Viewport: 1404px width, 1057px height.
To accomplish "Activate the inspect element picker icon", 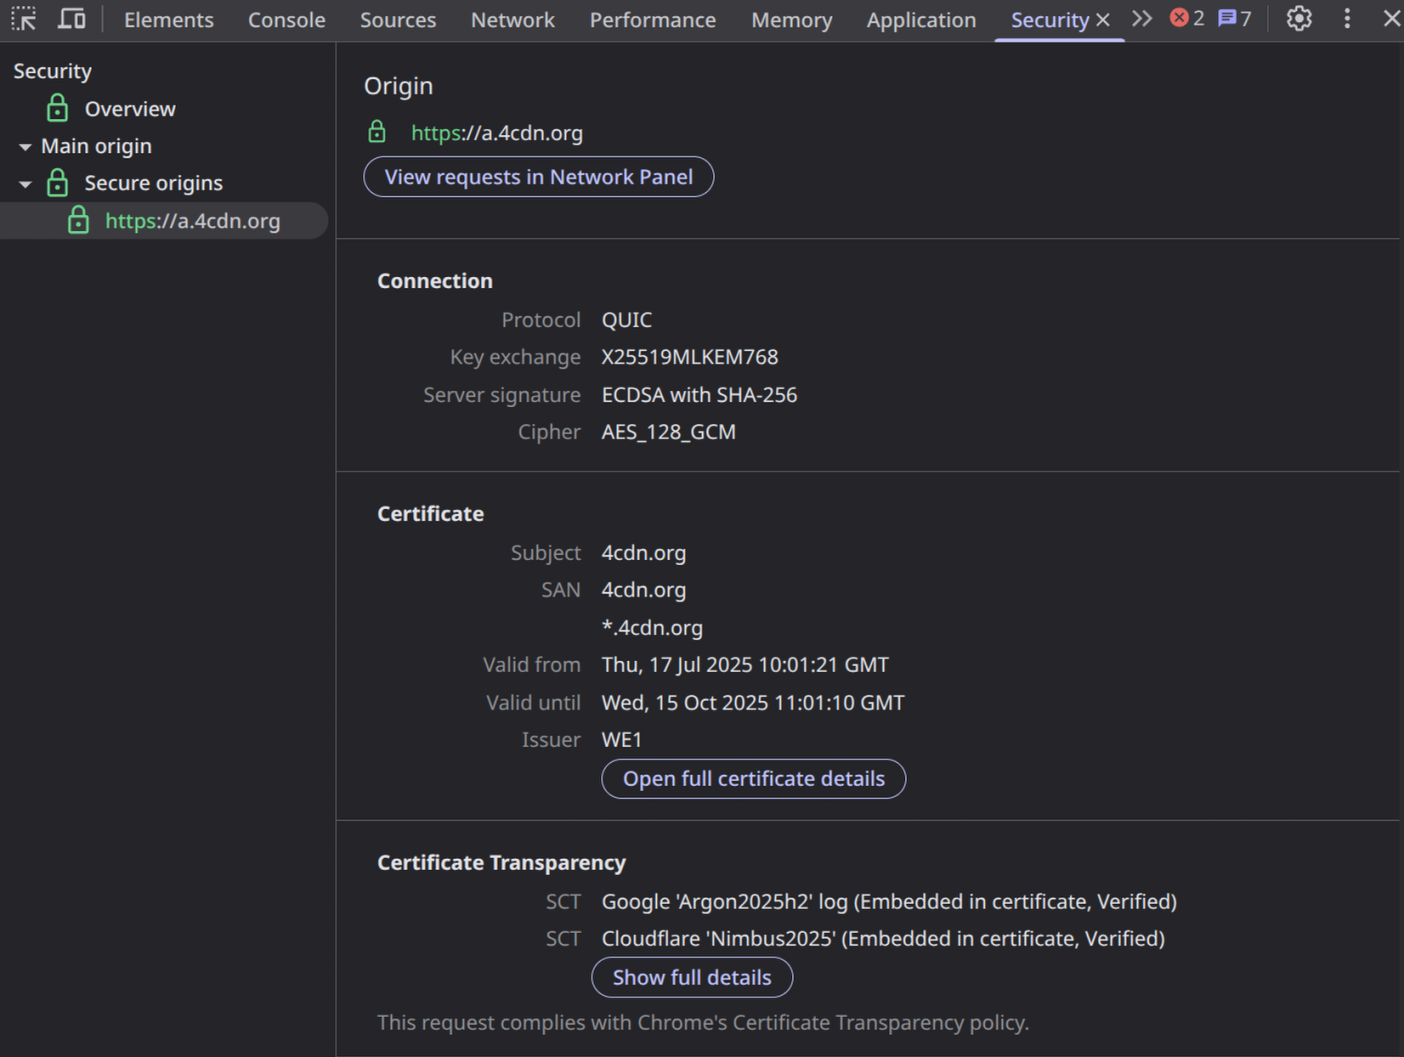I will click(x=24, y=19).
